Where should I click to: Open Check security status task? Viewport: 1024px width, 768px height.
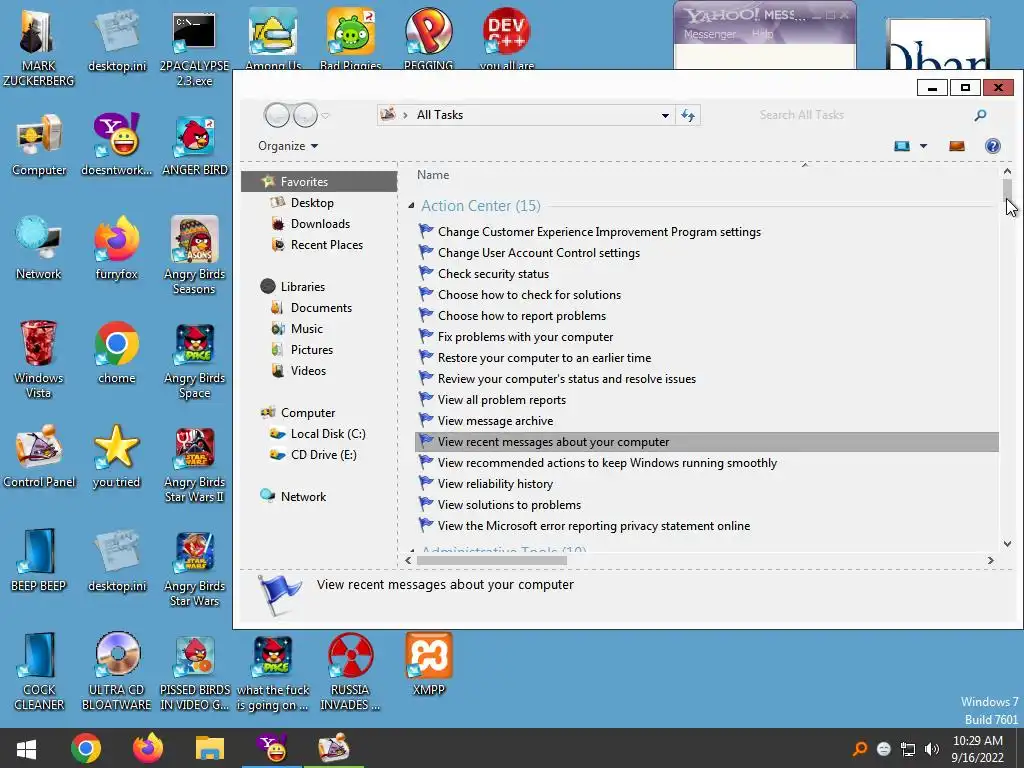coord(493,274)
